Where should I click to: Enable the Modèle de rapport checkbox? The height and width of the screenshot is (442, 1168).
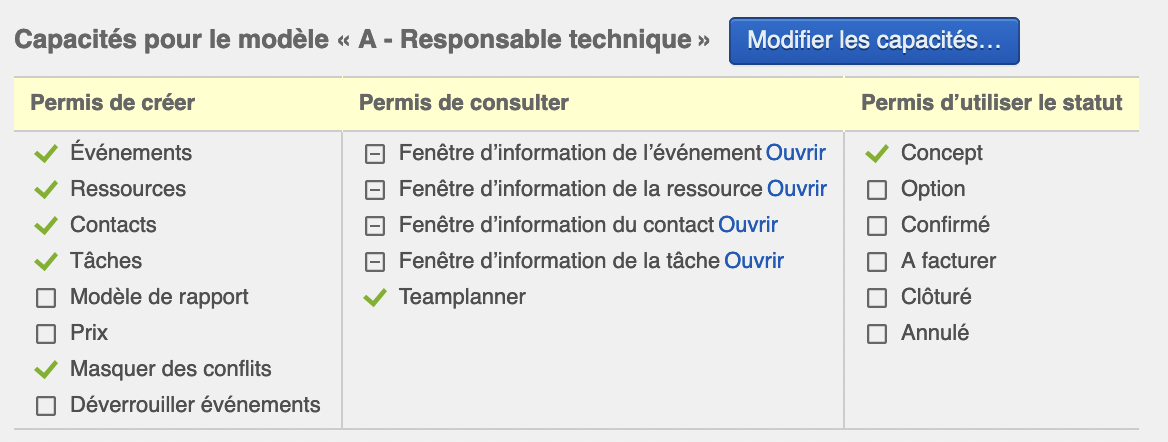tap(46, 298)
